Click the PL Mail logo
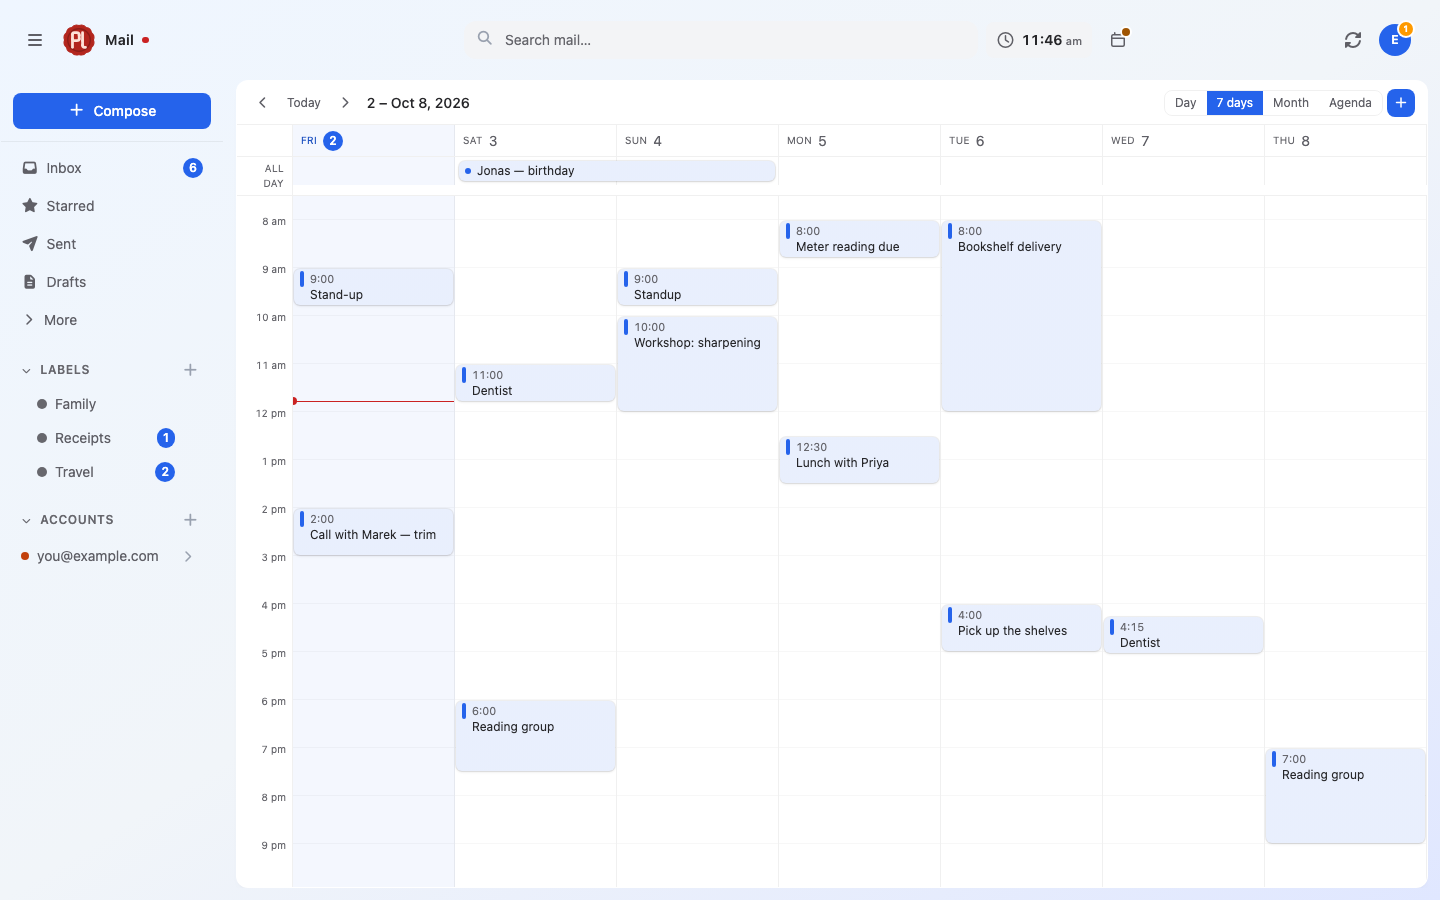The height and width of the screenshot is (900, 1440). point(79,40)
